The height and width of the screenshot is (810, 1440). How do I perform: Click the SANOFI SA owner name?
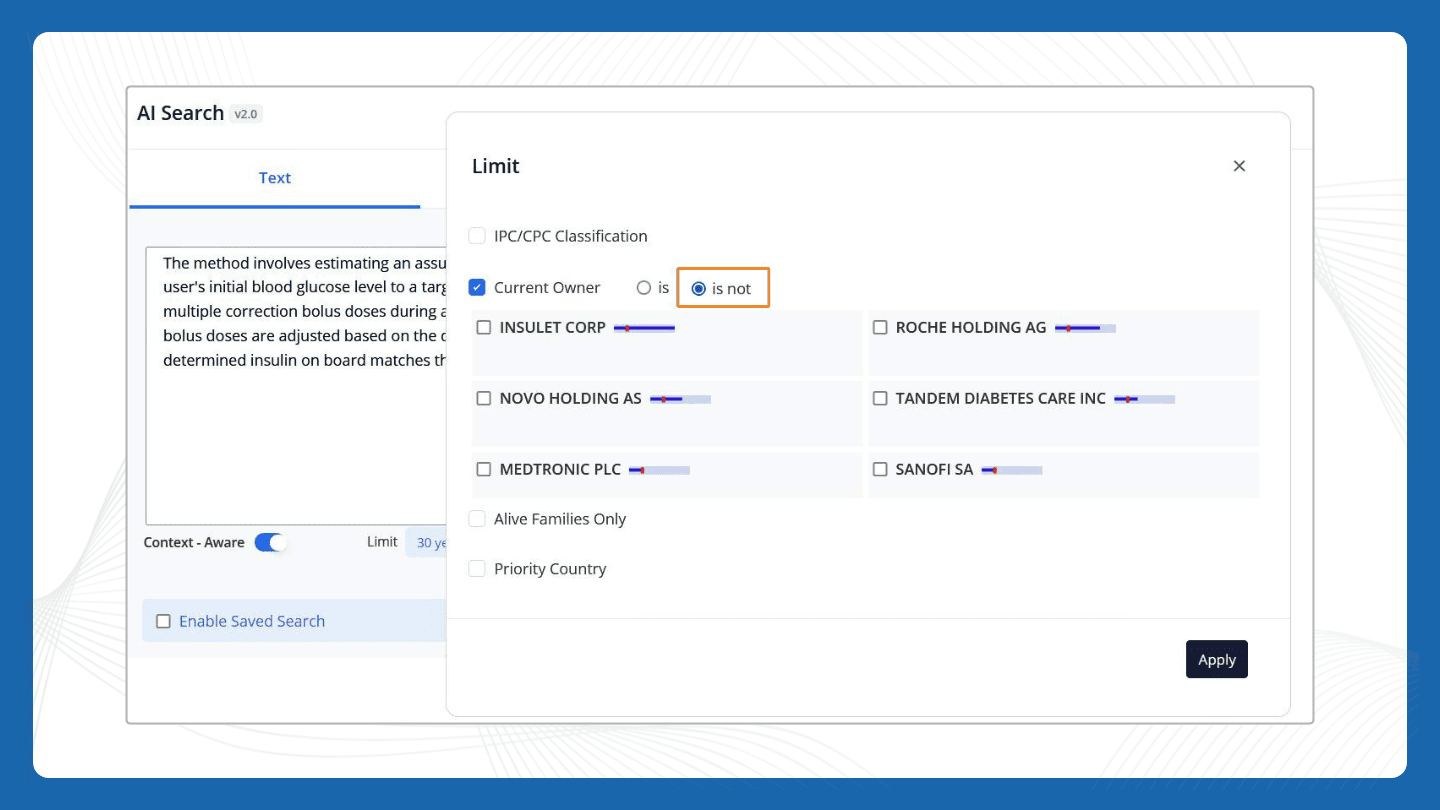click(934, 469)
